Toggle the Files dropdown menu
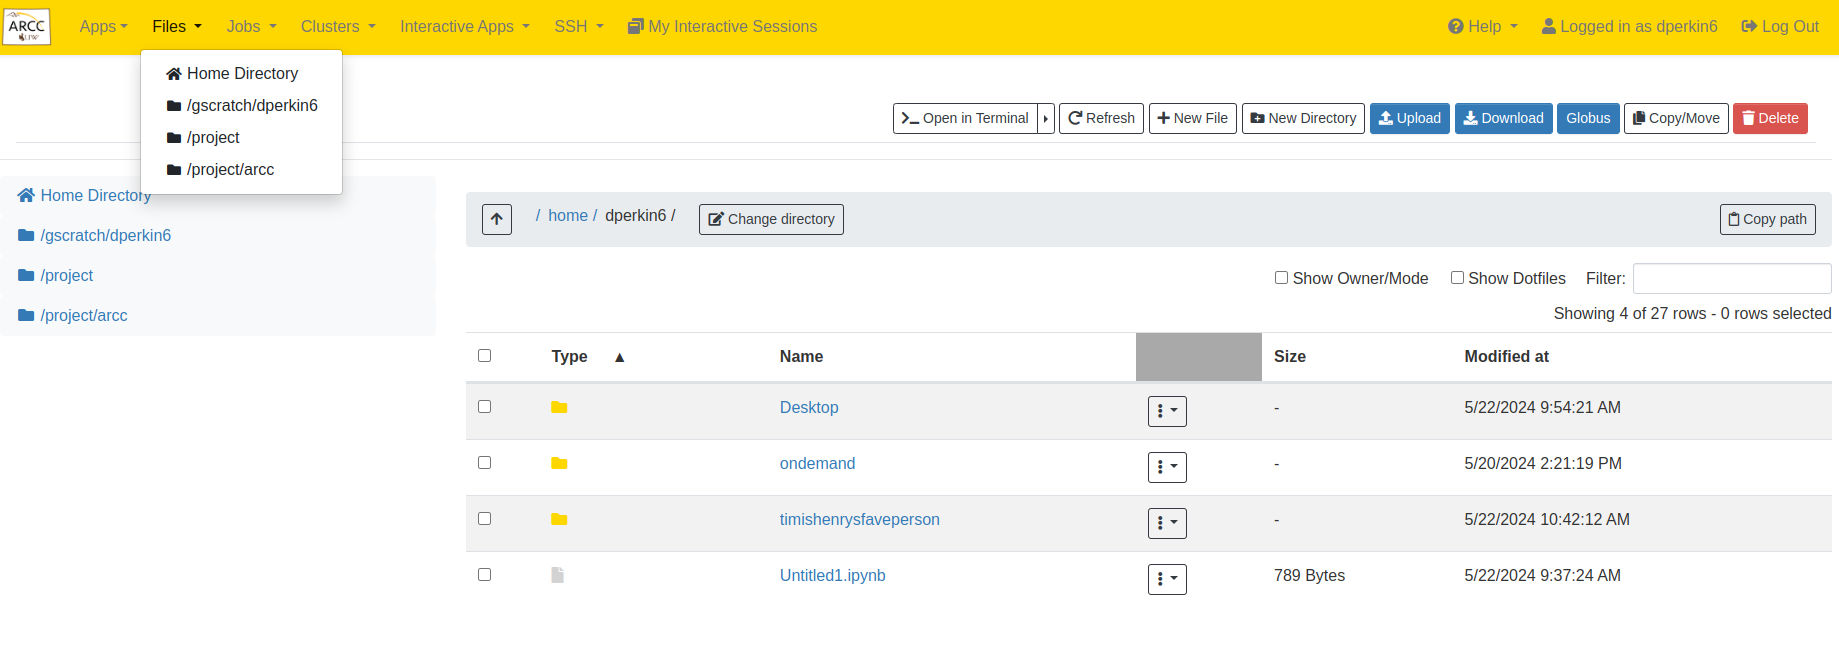The image size is (1839, 665). click(177, 27)
